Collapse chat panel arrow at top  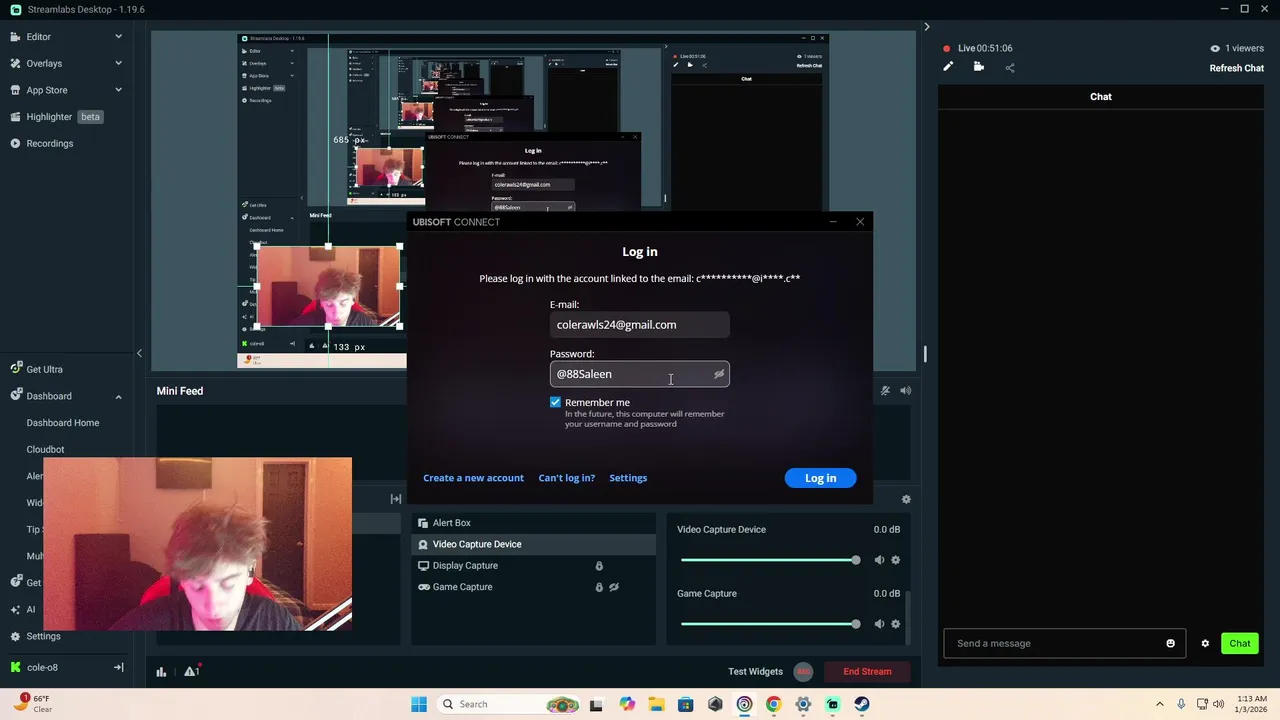point(927,27)
